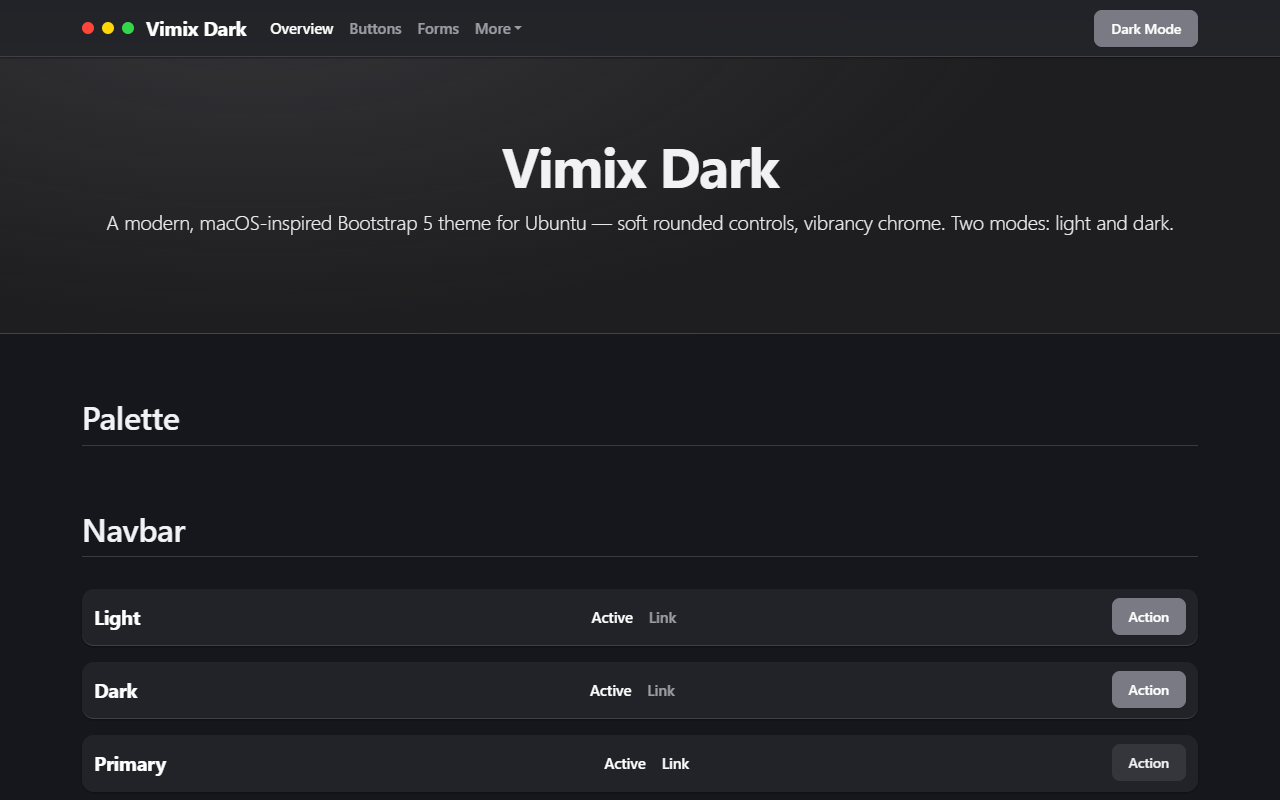
Task: Click the green dot beside the Vimix Dark brand
Action: (128, 28)
